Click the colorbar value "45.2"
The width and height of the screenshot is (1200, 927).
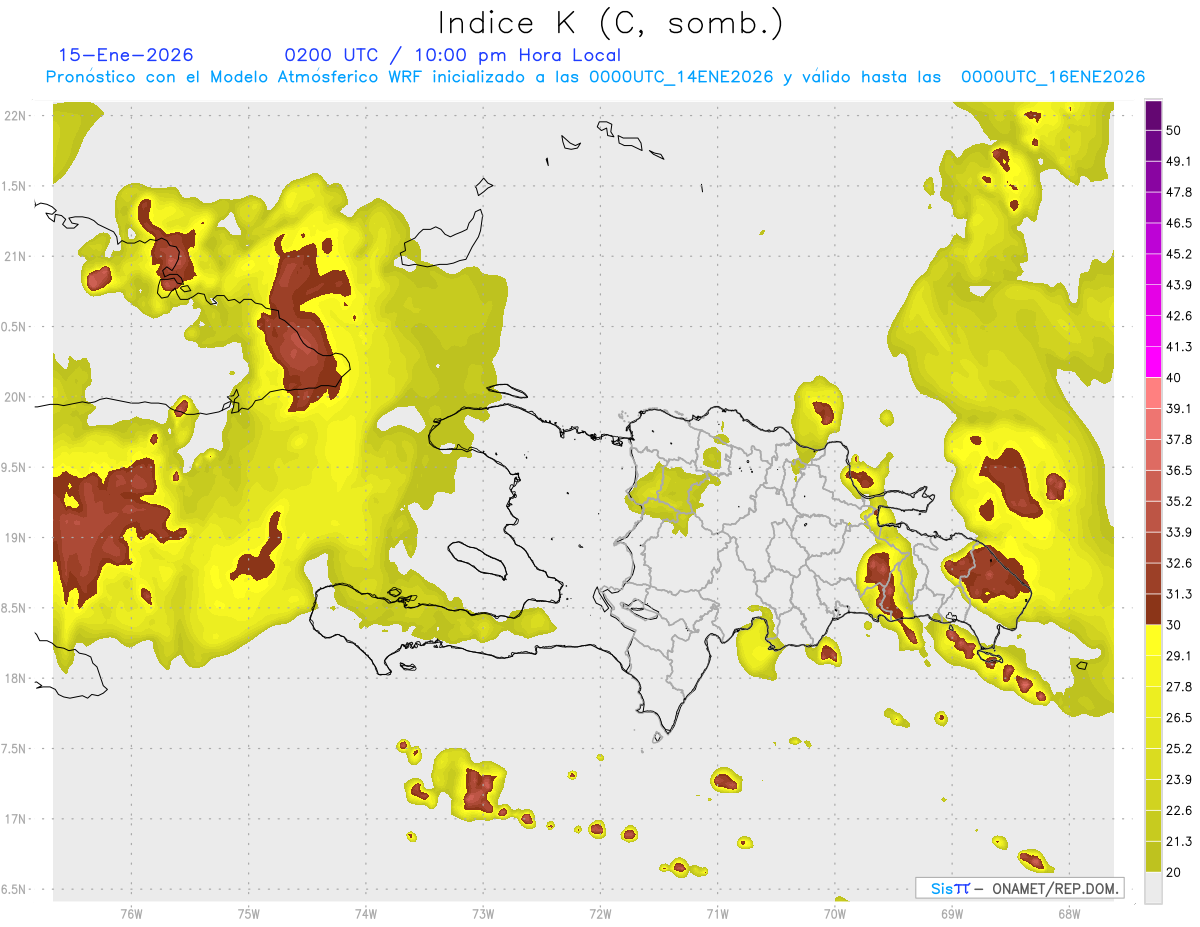(x=1178, y=254)
